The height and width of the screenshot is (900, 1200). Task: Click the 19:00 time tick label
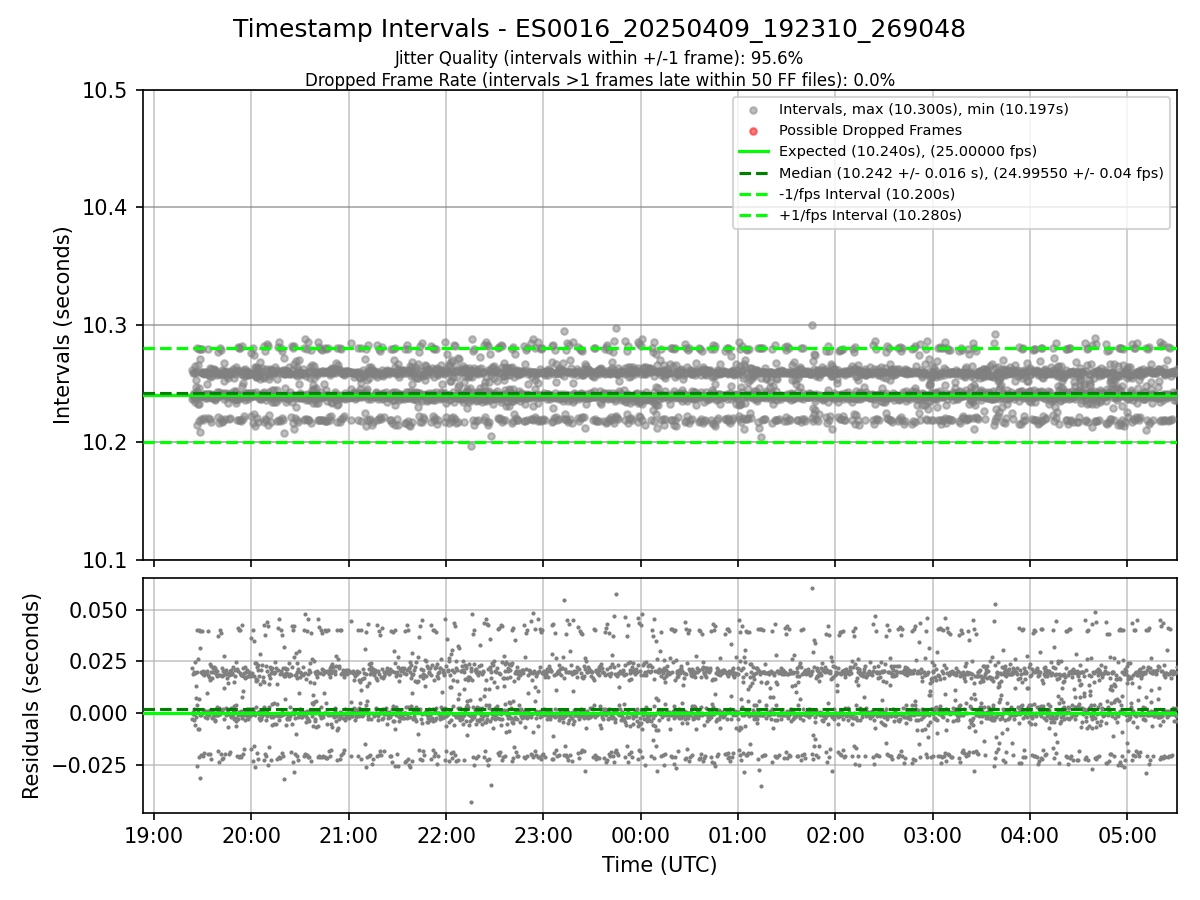(153, 835)
